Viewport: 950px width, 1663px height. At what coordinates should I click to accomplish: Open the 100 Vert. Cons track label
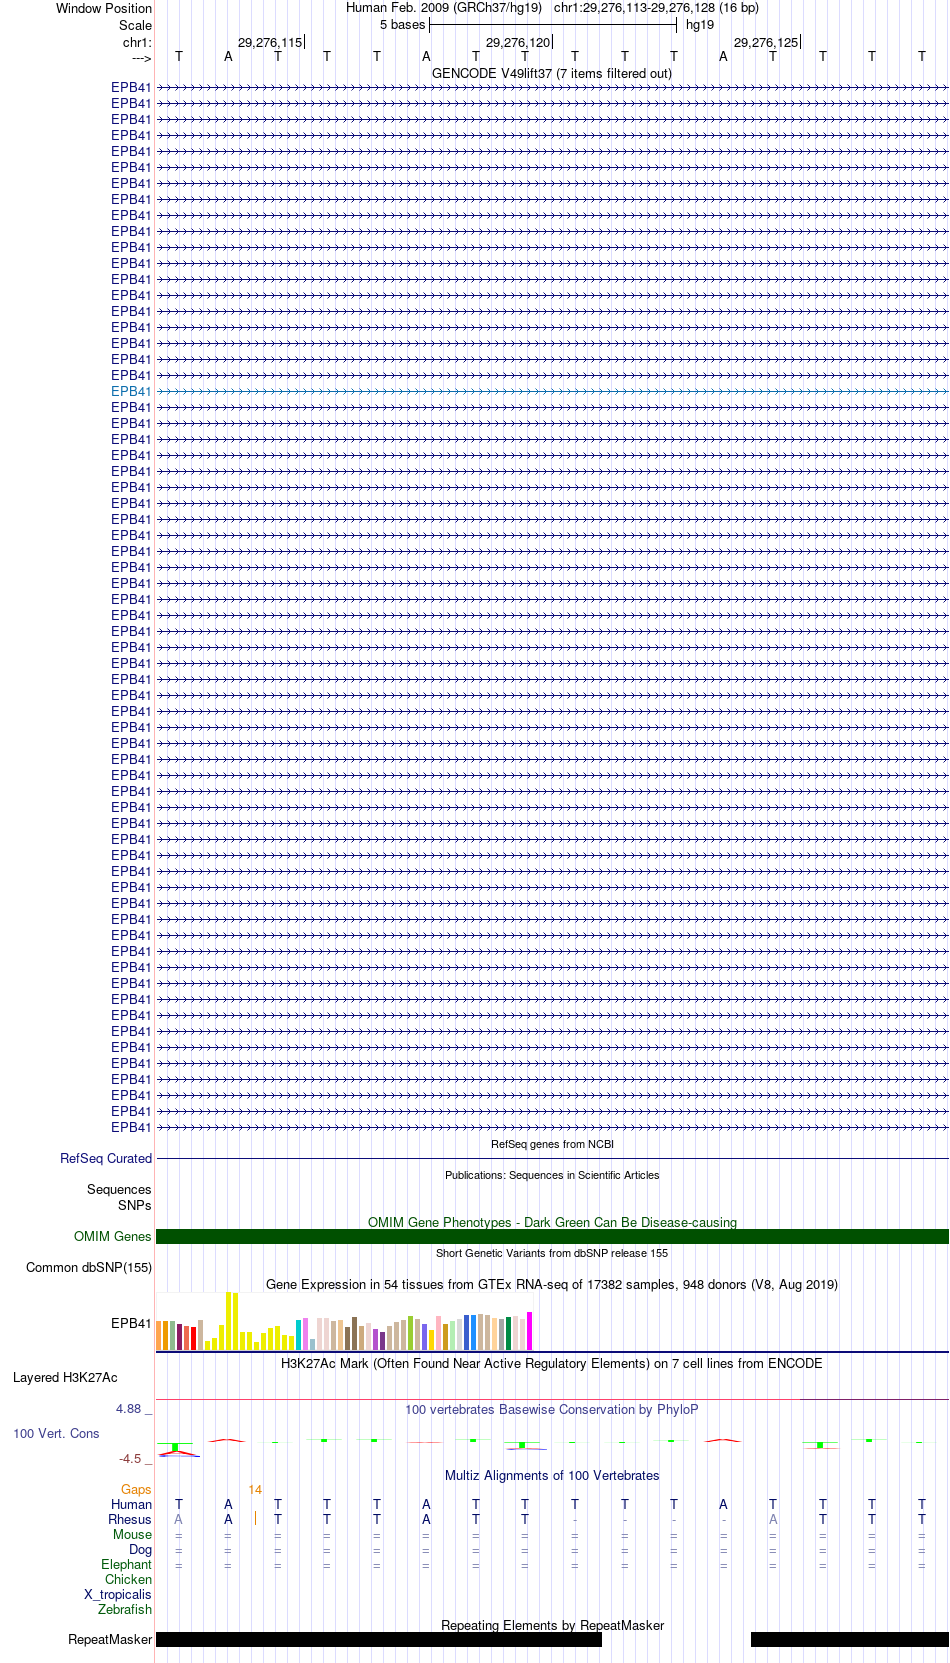pyautogui.click(x=56, y=1433)
